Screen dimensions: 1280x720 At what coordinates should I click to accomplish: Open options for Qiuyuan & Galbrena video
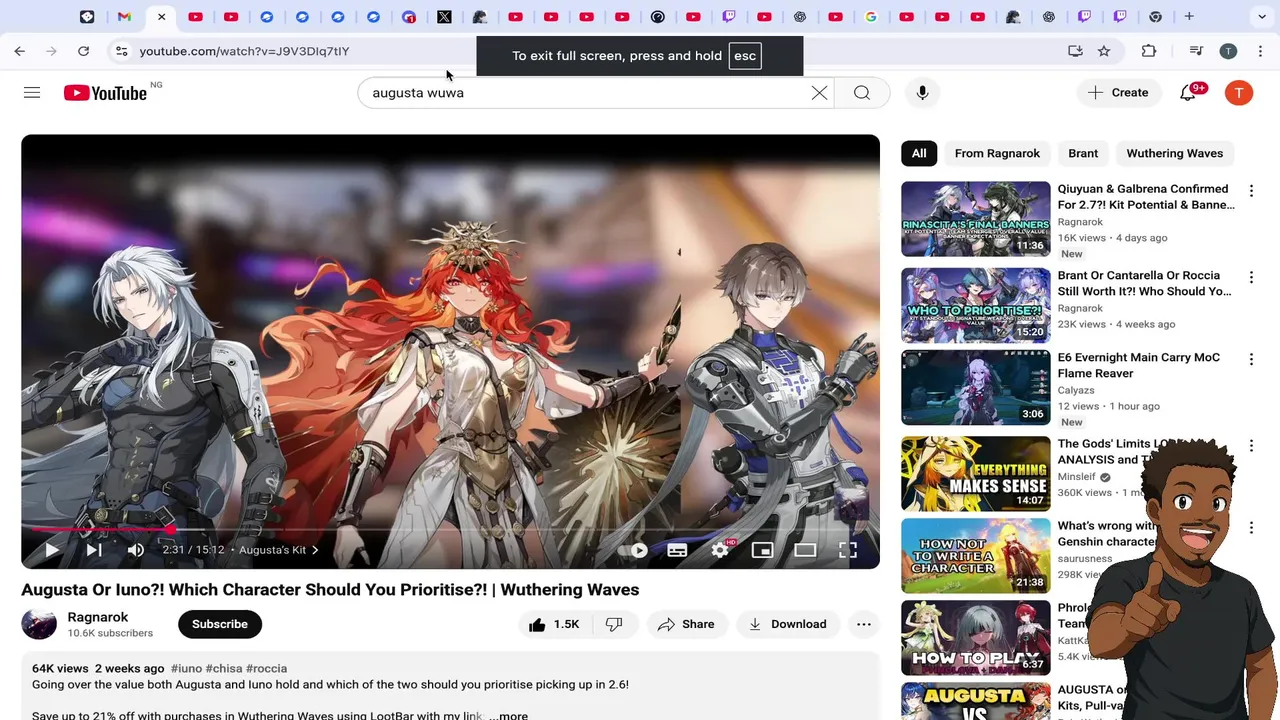point(1251,190)
